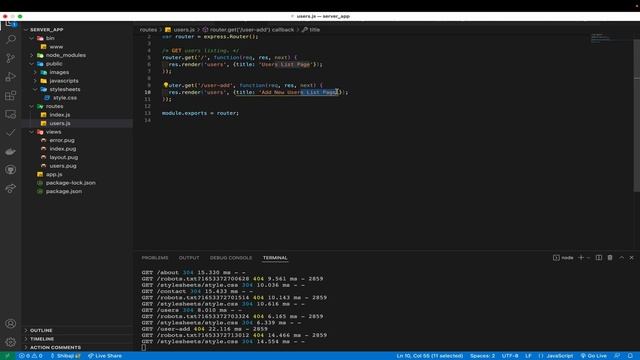Image resolution: width=640 pixels, height=360 pixels.
Task: Open the GitHub view in activity bar
Action: 11,170
